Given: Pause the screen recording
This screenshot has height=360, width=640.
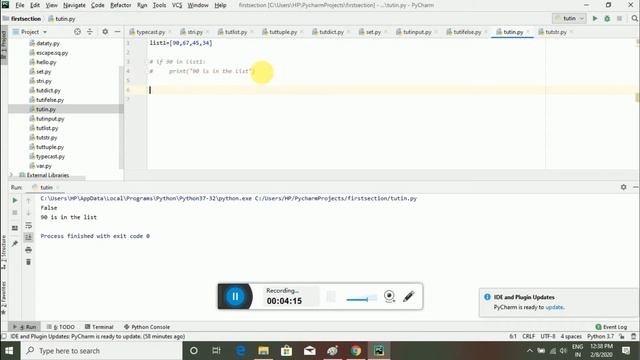Looking at the screenshot, I should click(235, 296).
